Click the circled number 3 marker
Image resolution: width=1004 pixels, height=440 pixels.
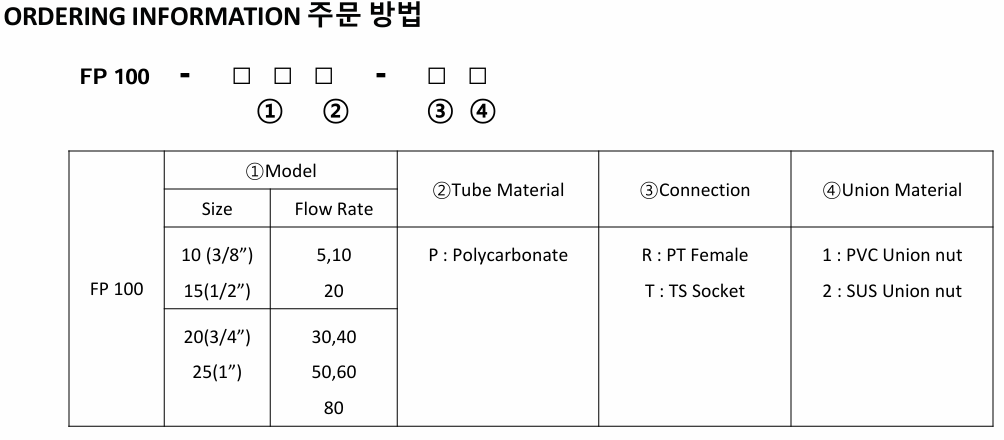(x=439, y=111)
